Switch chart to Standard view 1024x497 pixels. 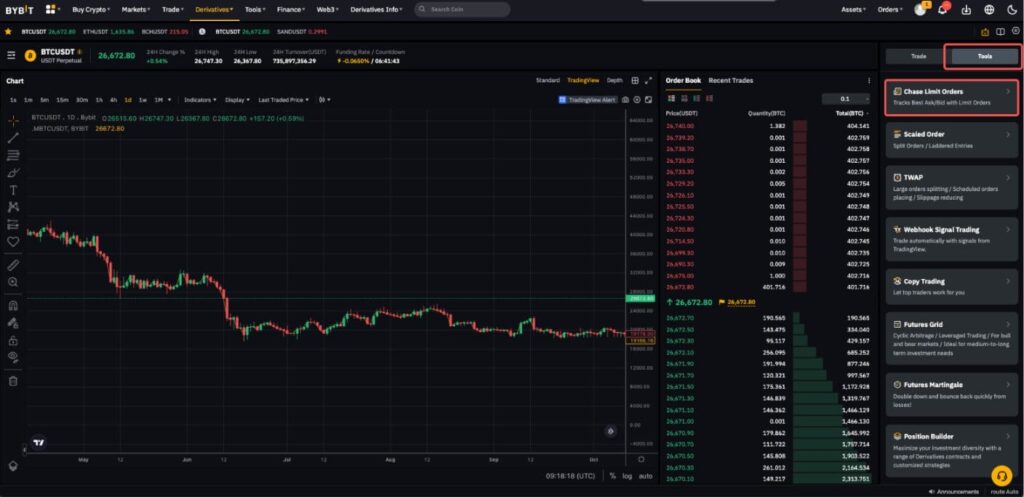point(548,80)
